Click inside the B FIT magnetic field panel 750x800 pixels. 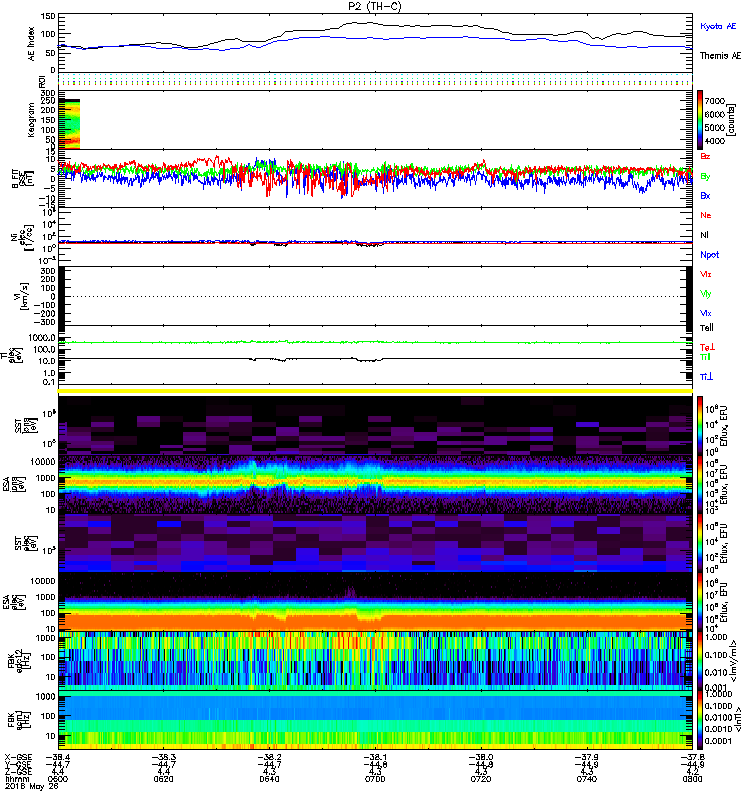[375, 178]
